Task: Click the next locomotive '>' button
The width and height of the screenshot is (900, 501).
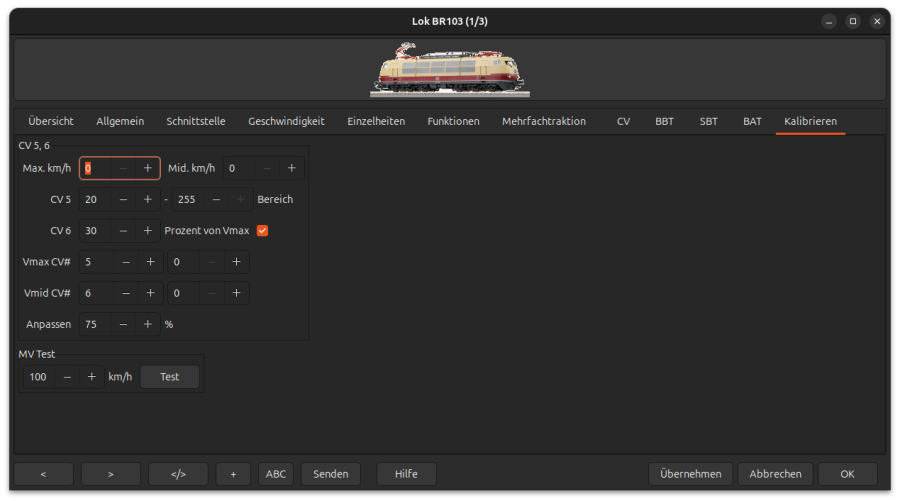Action: (110, 474)
